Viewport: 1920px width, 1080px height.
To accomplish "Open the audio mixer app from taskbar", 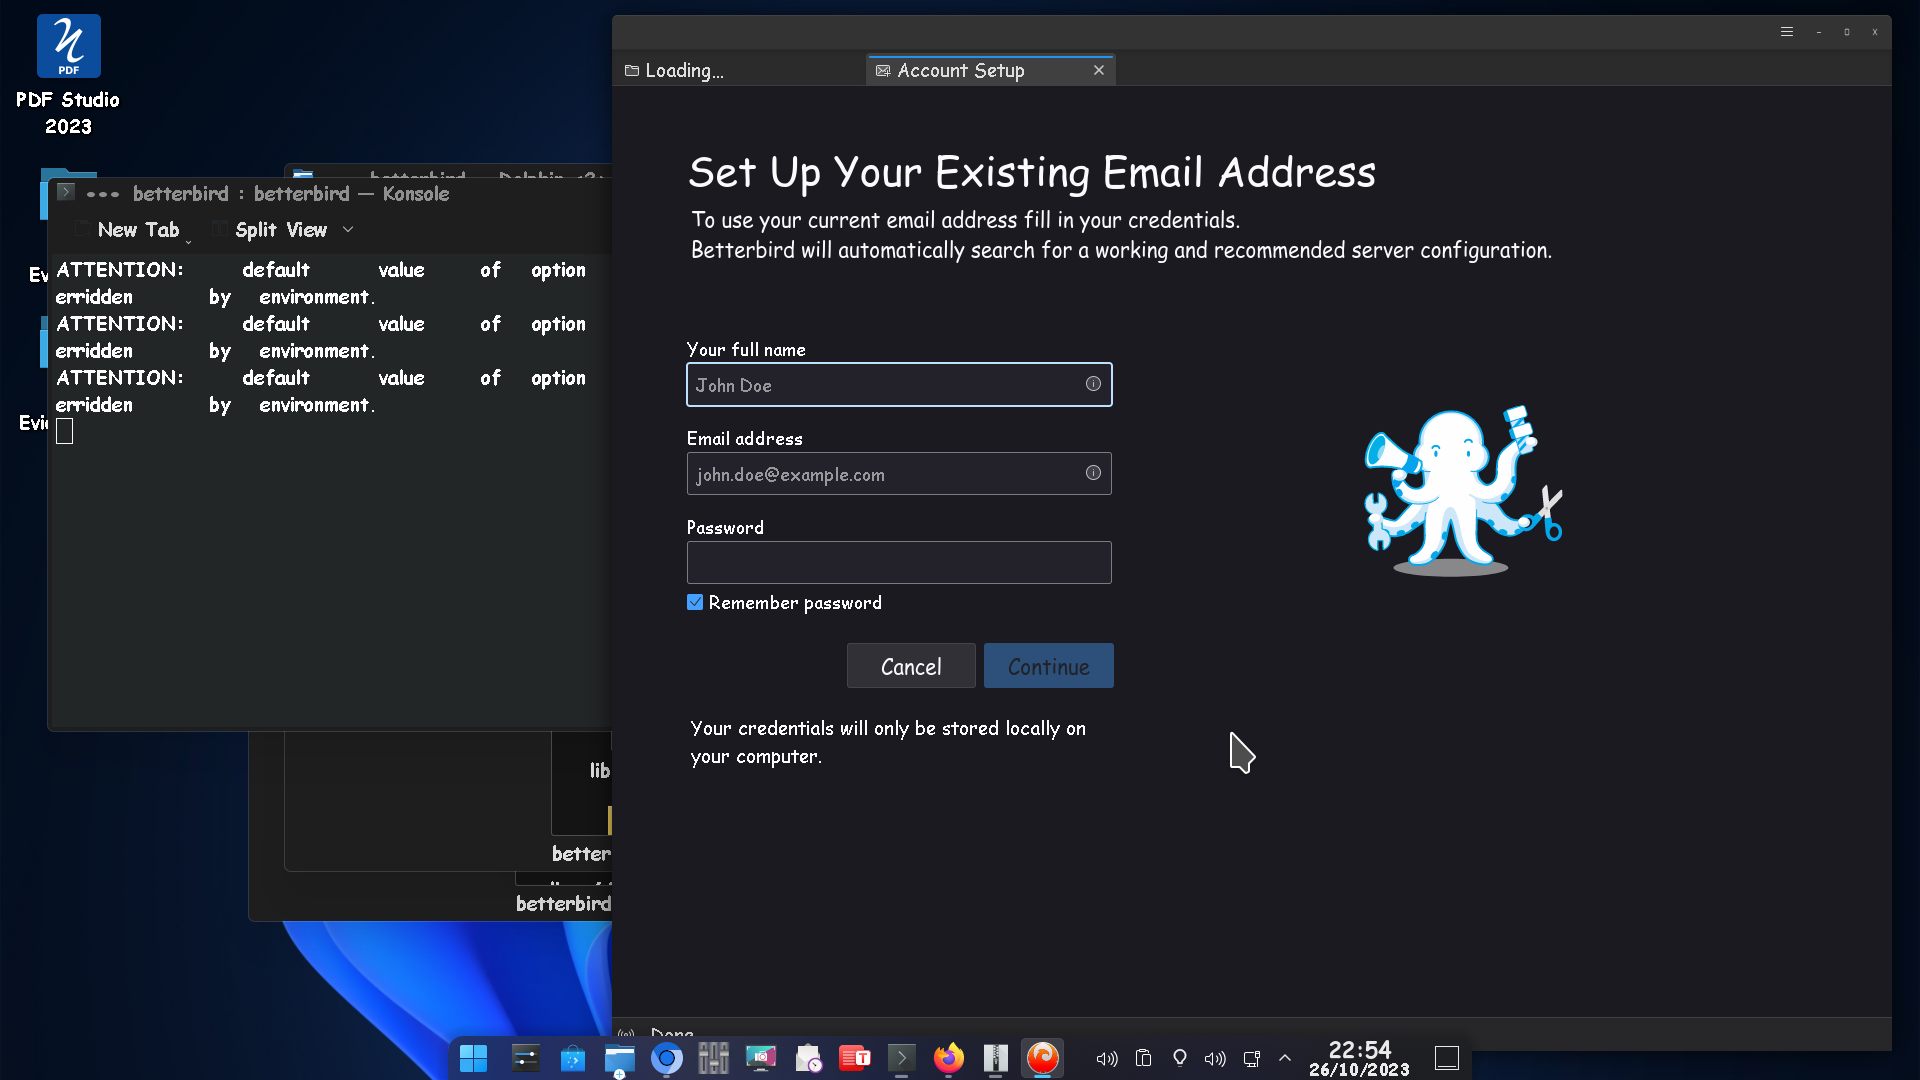I will tap(713, 1058).
